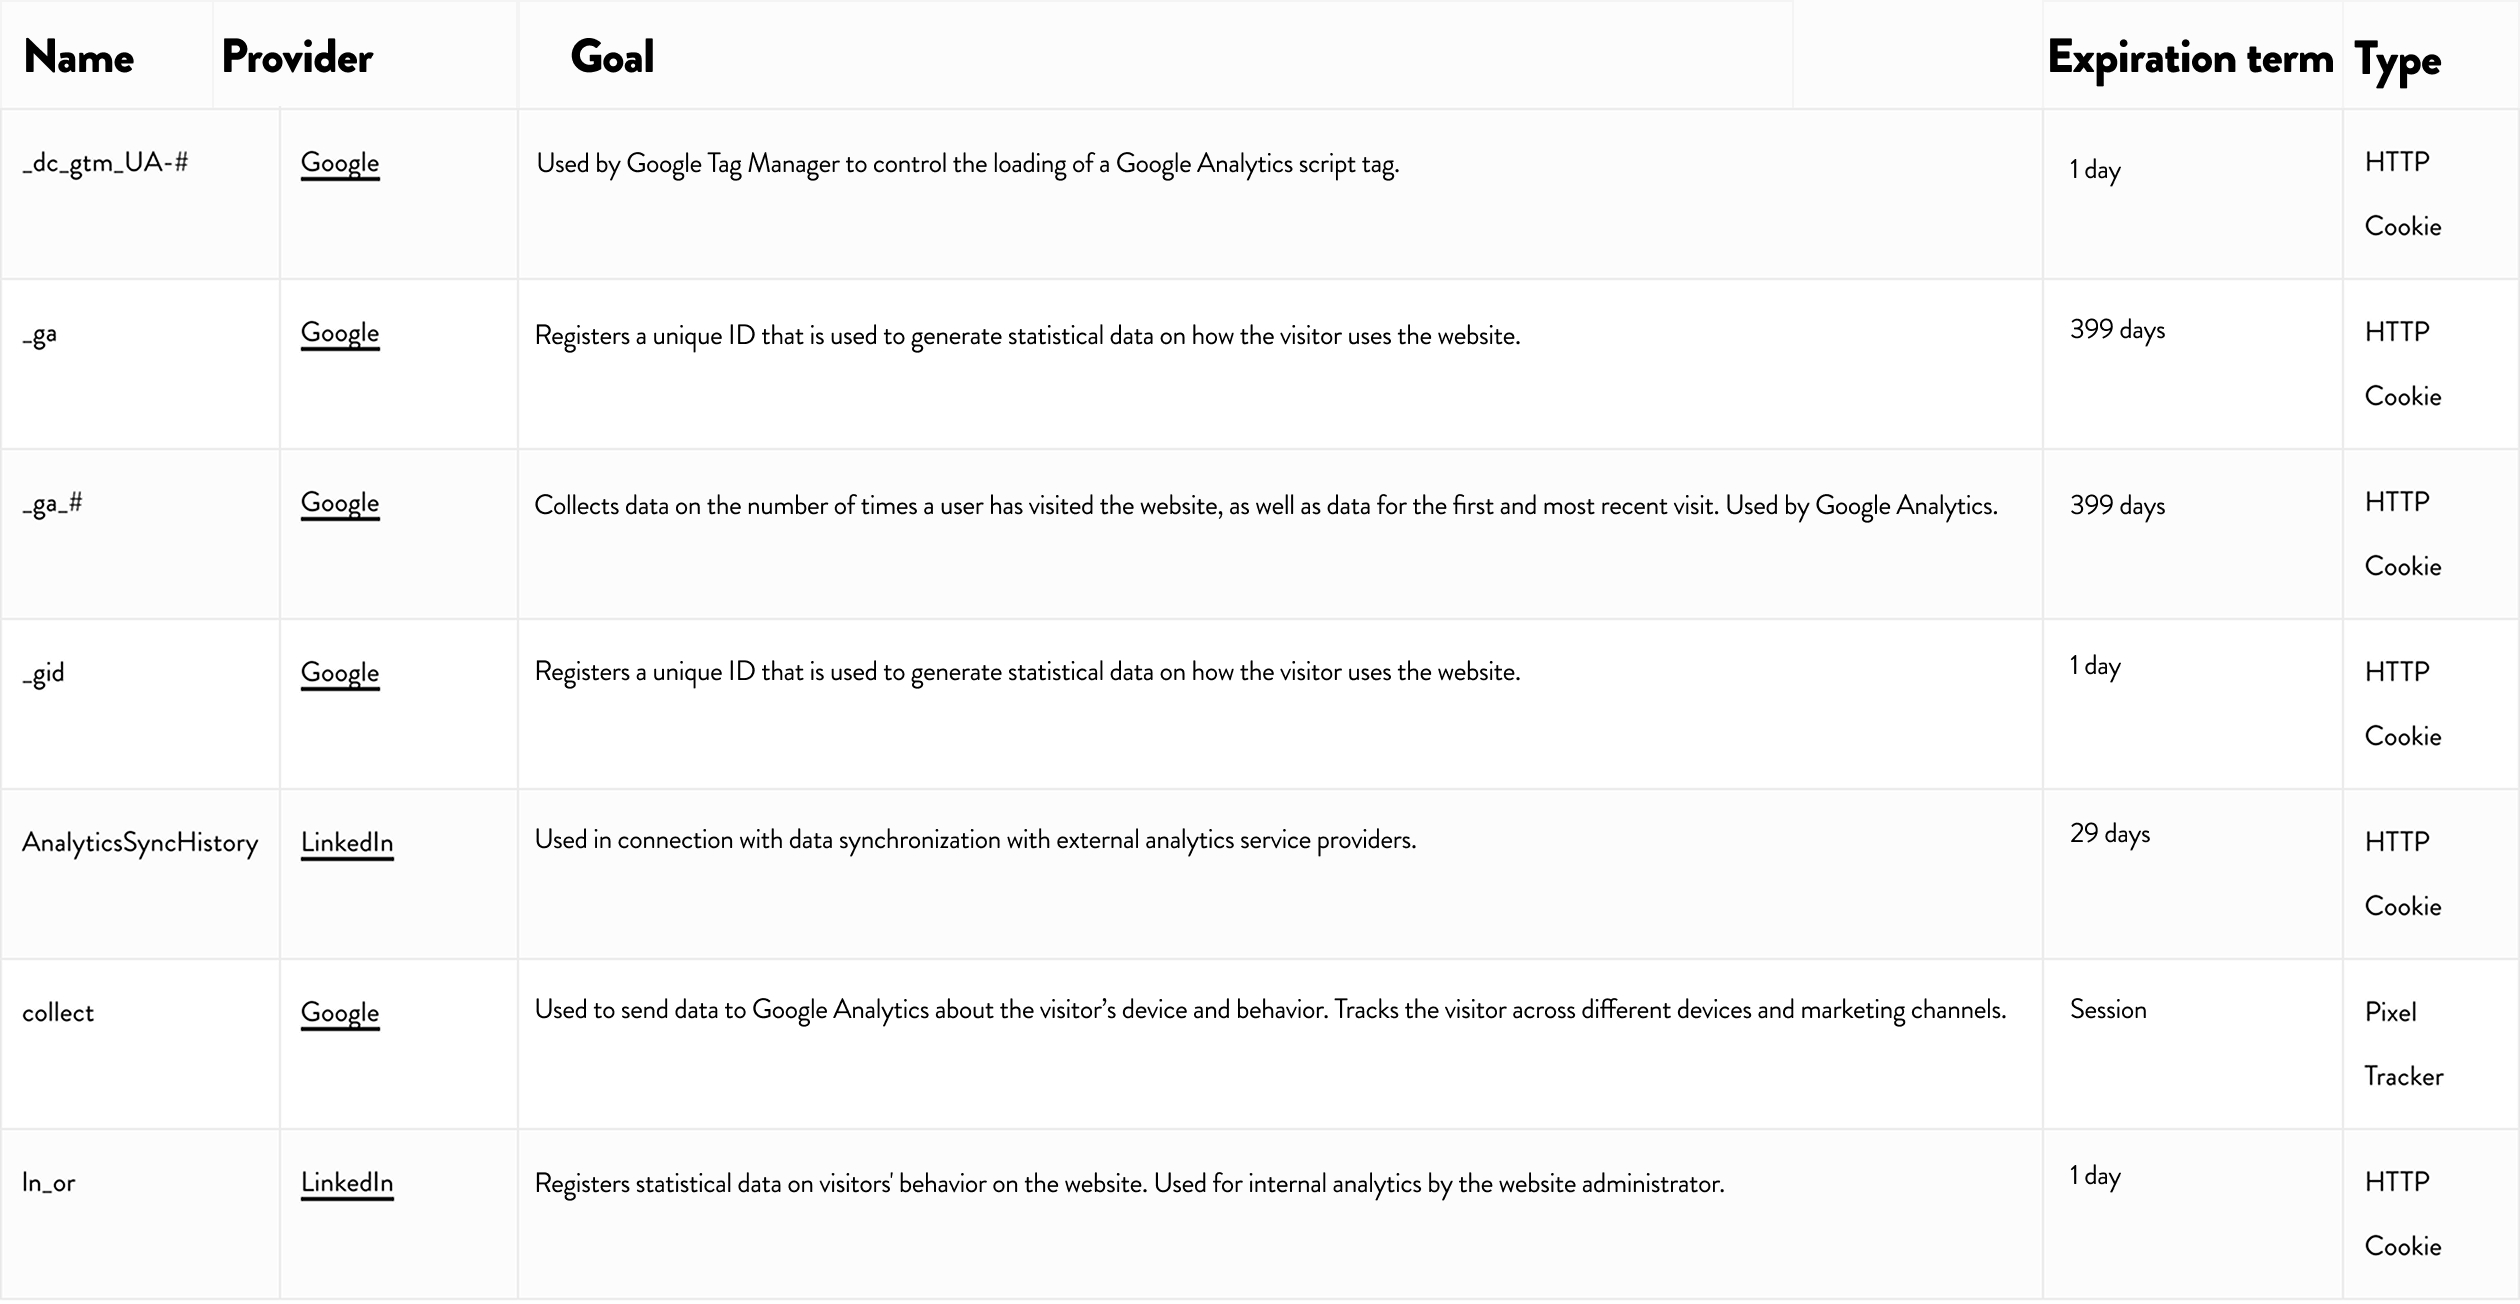This screenshot has width=2520, height=1304.
Task: Open the Google provider link for _ga
Action: [340, 334]
